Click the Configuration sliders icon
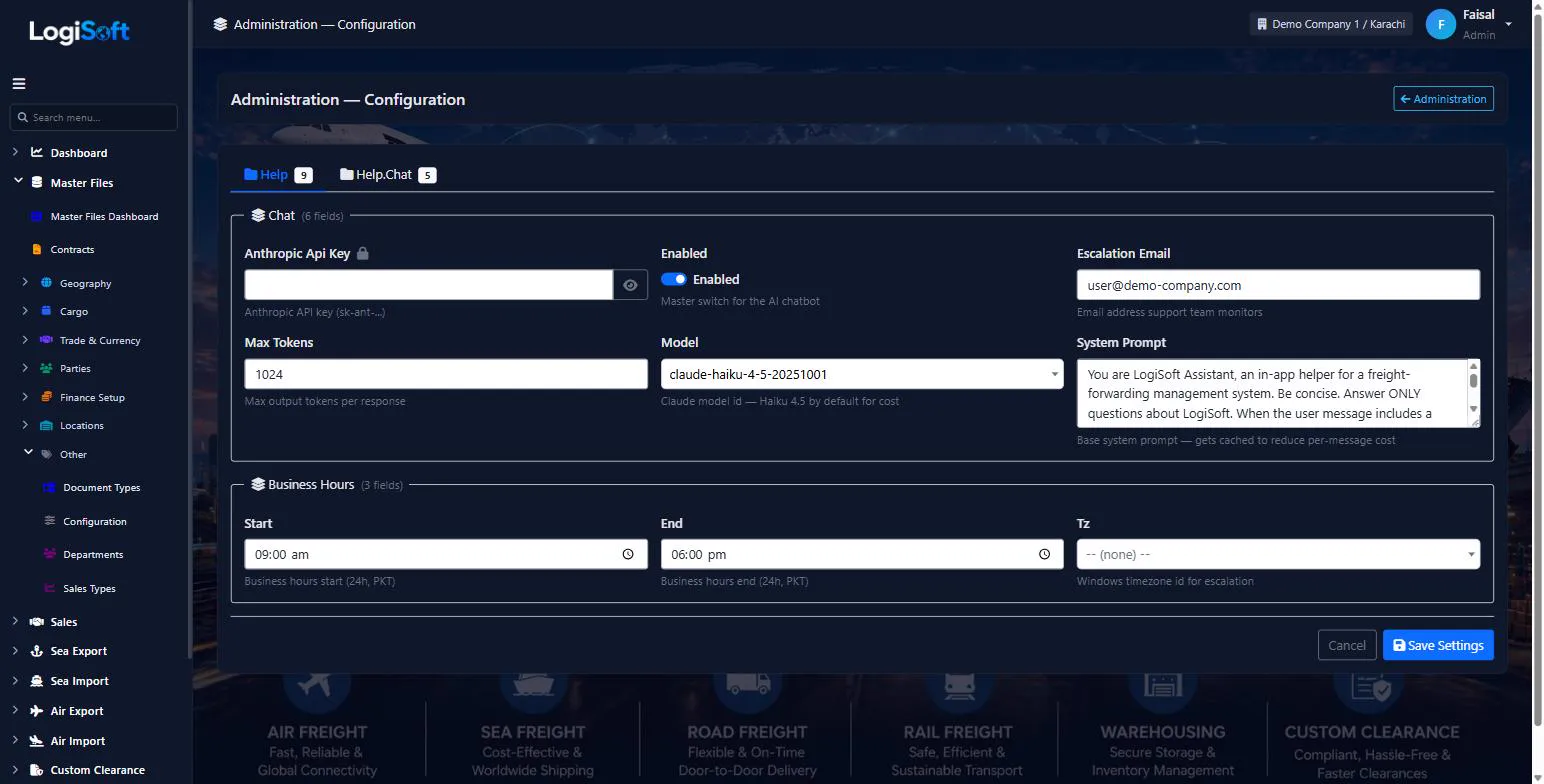The image size is (1544, 784). (50, 521)
